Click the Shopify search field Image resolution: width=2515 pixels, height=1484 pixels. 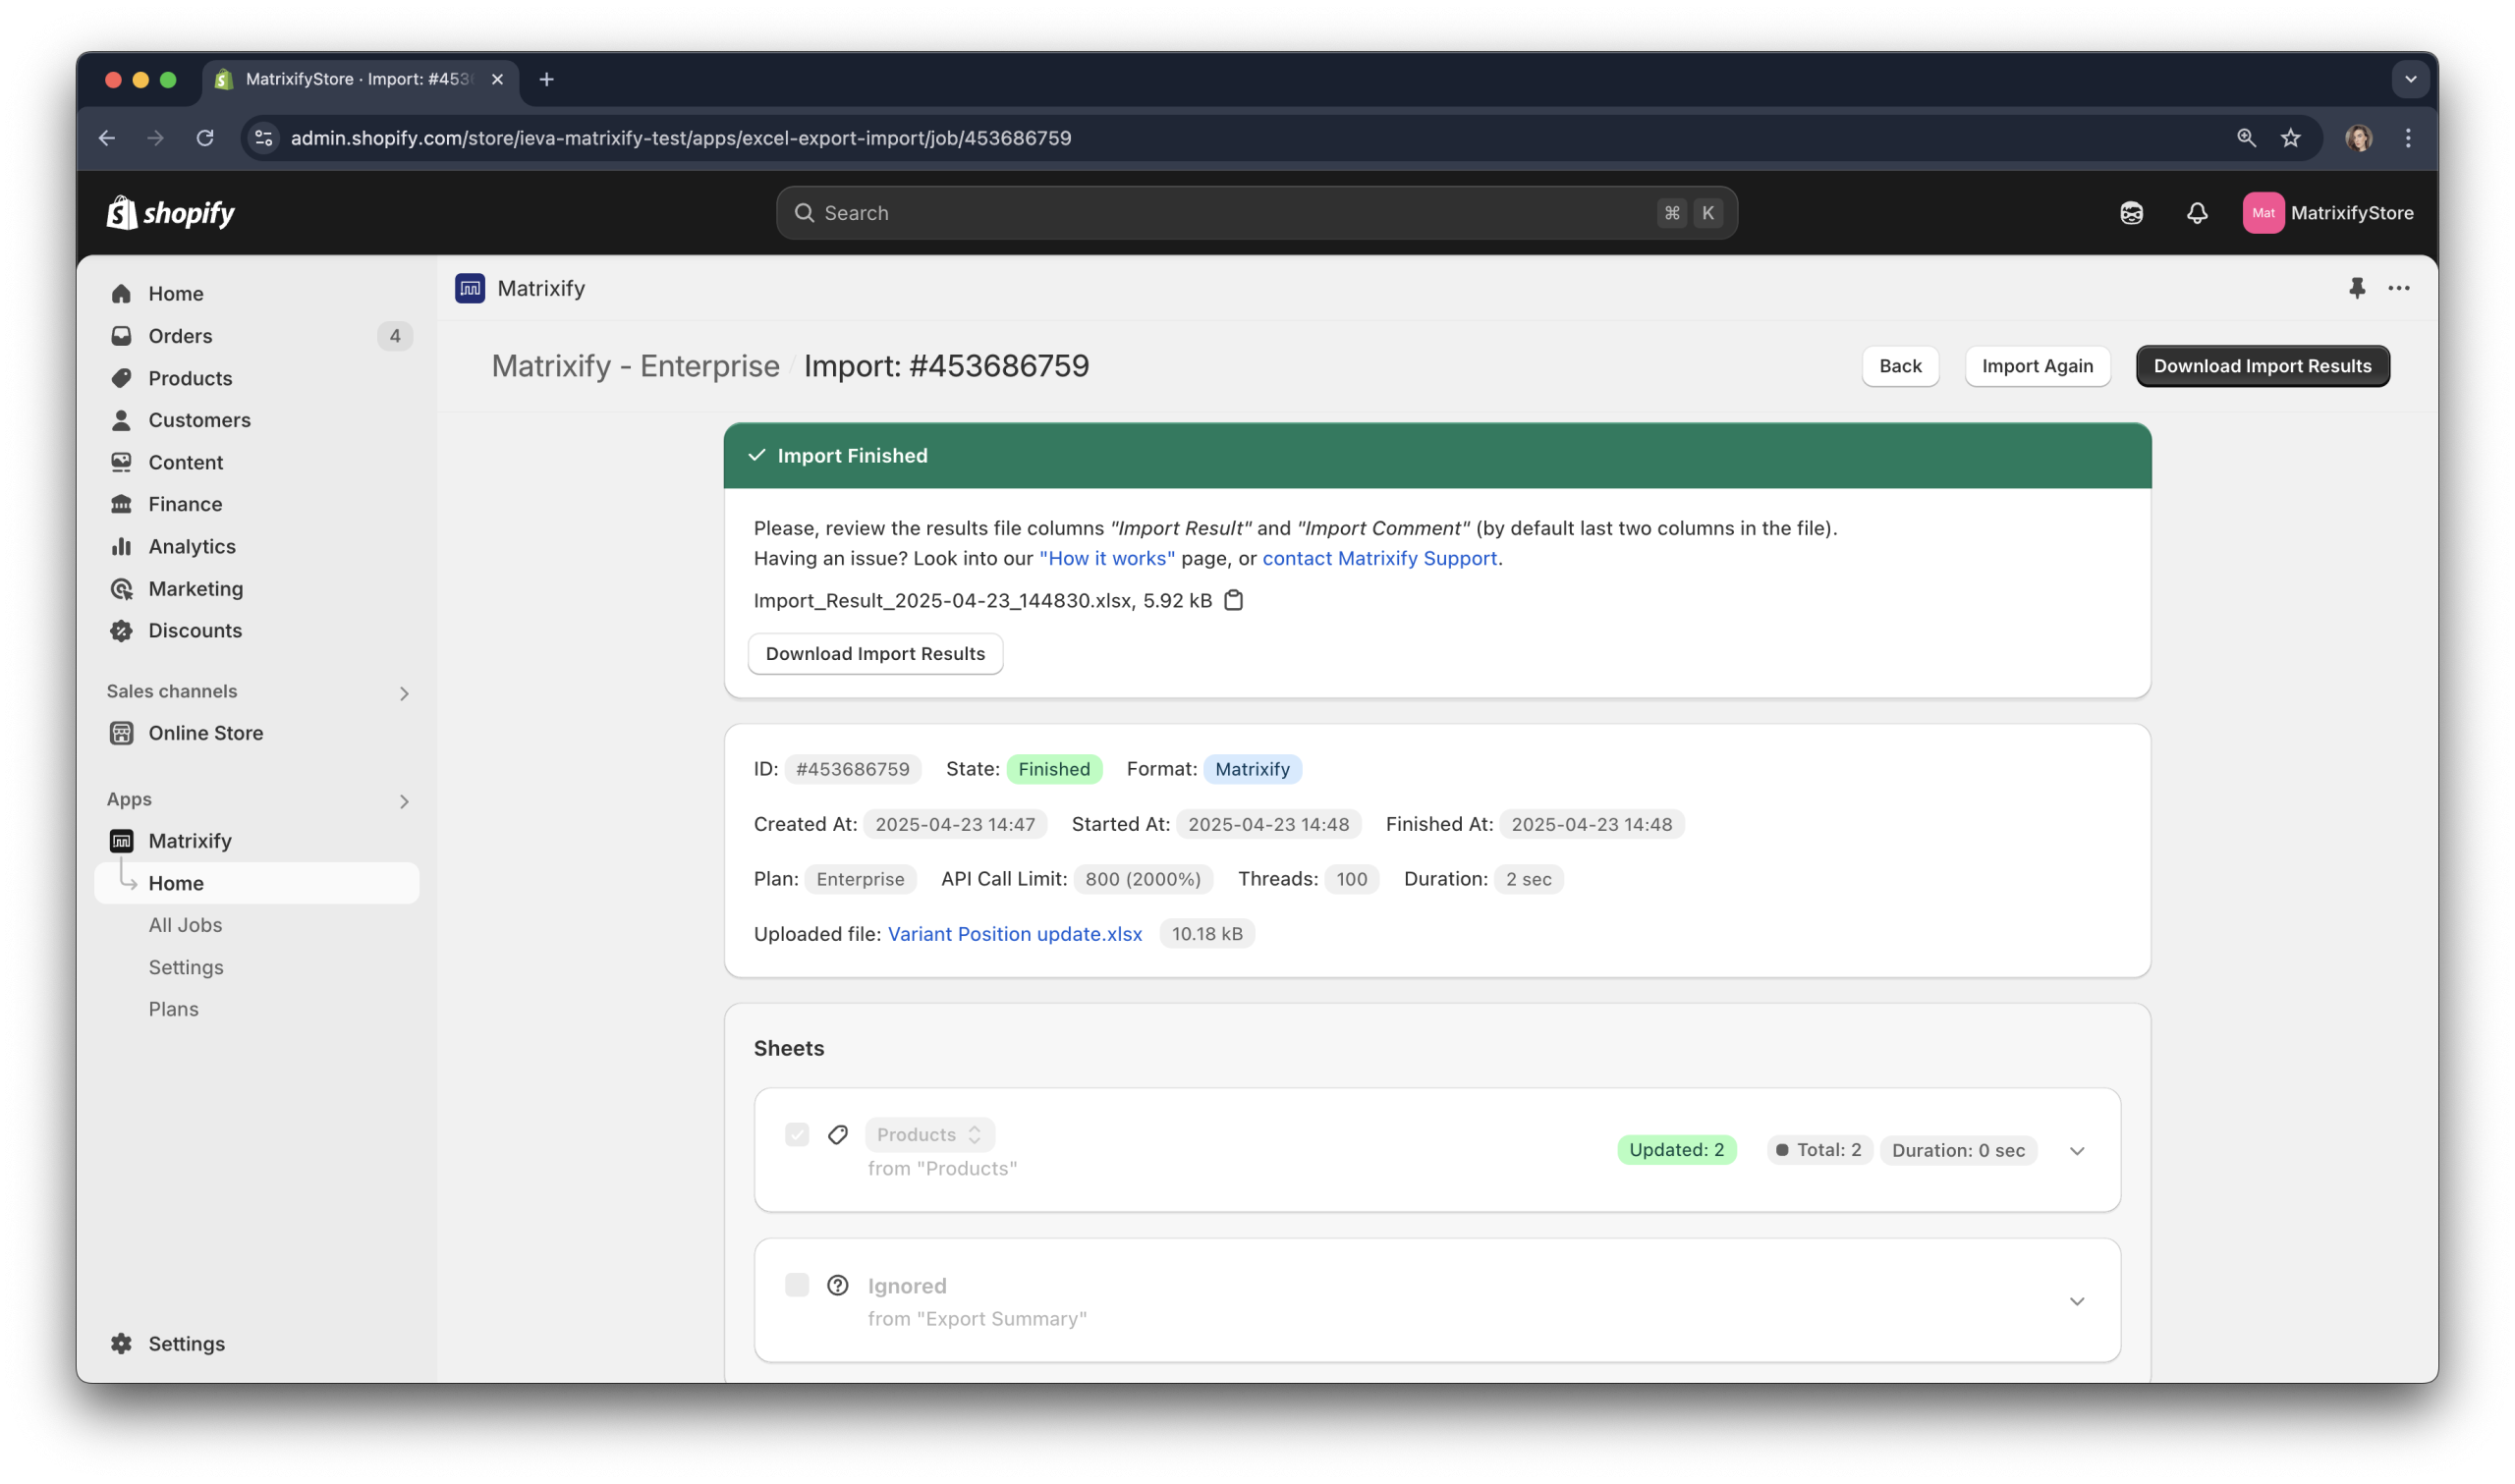[1255, 213]
